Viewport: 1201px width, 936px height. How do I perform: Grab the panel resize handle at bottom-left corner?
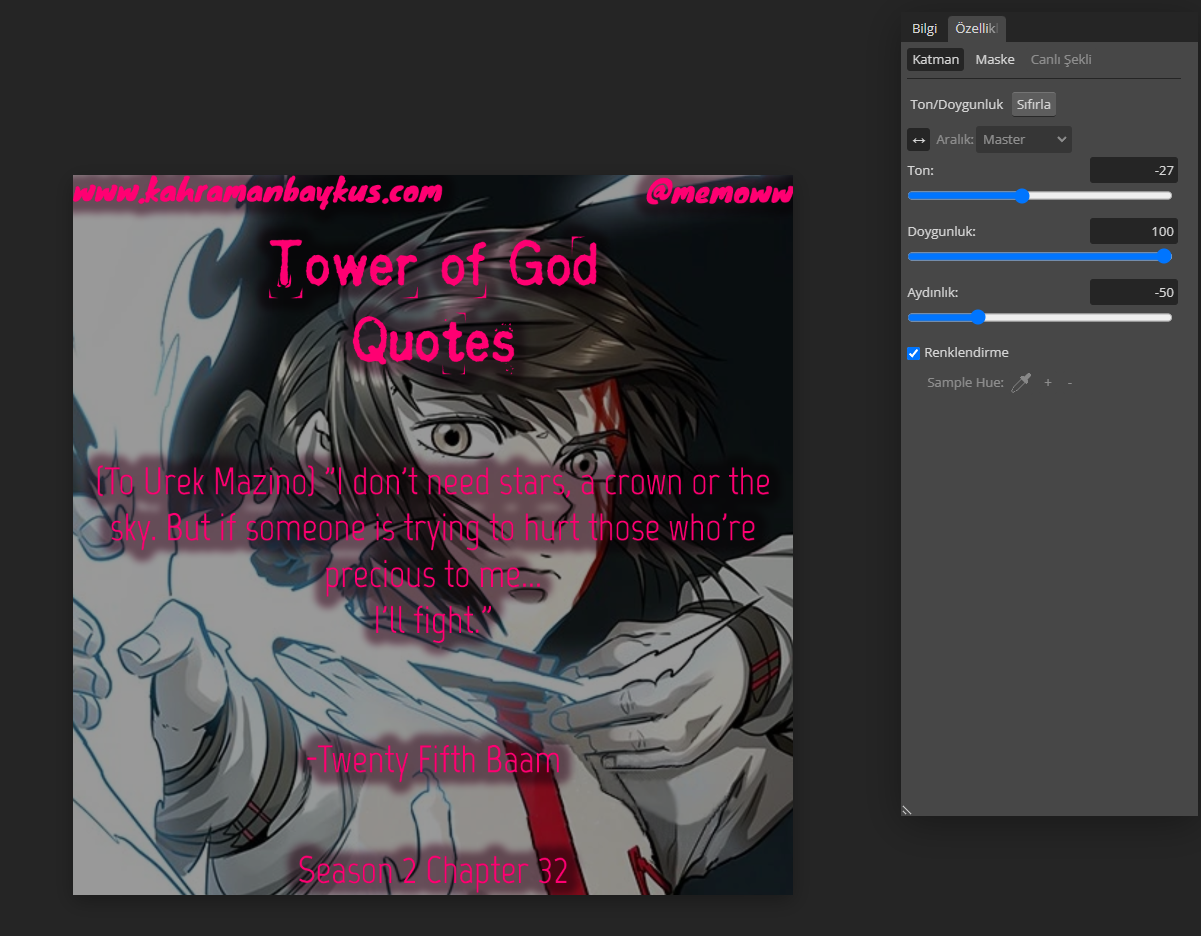(907, 810)
